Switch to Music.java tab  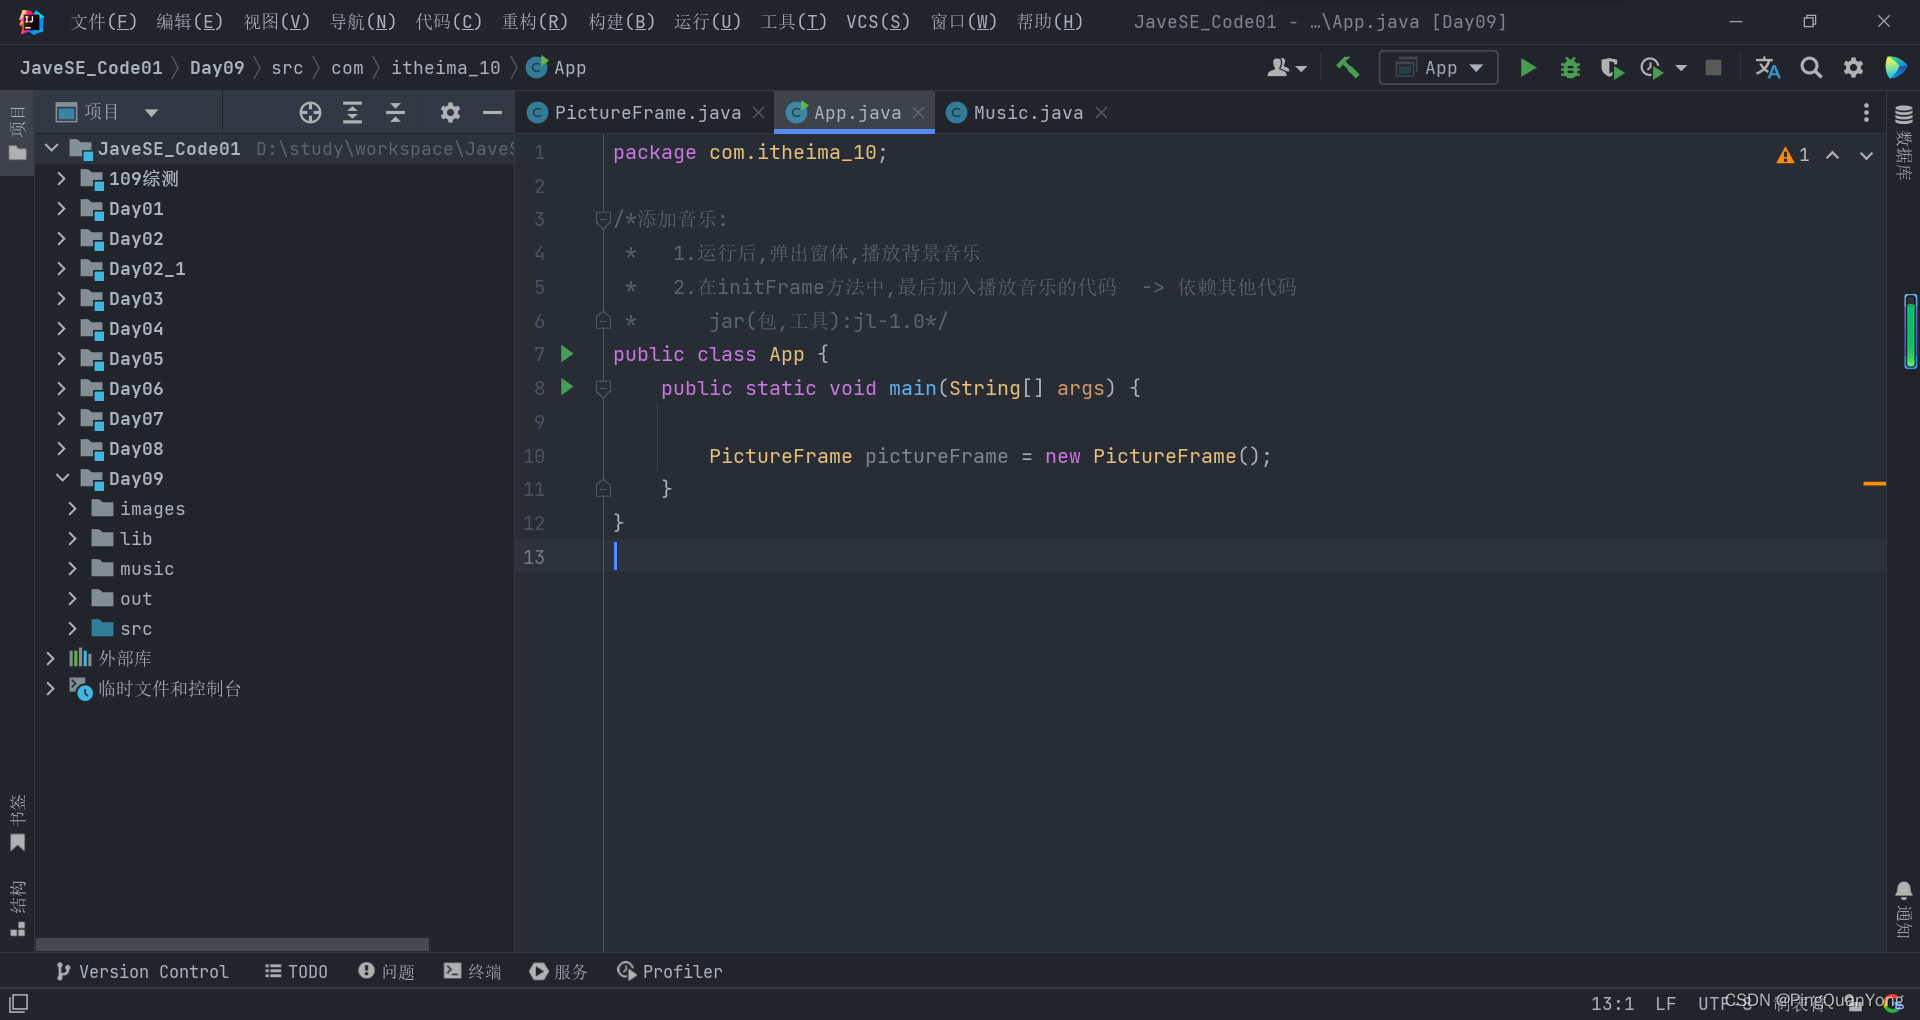(1028, 112)
